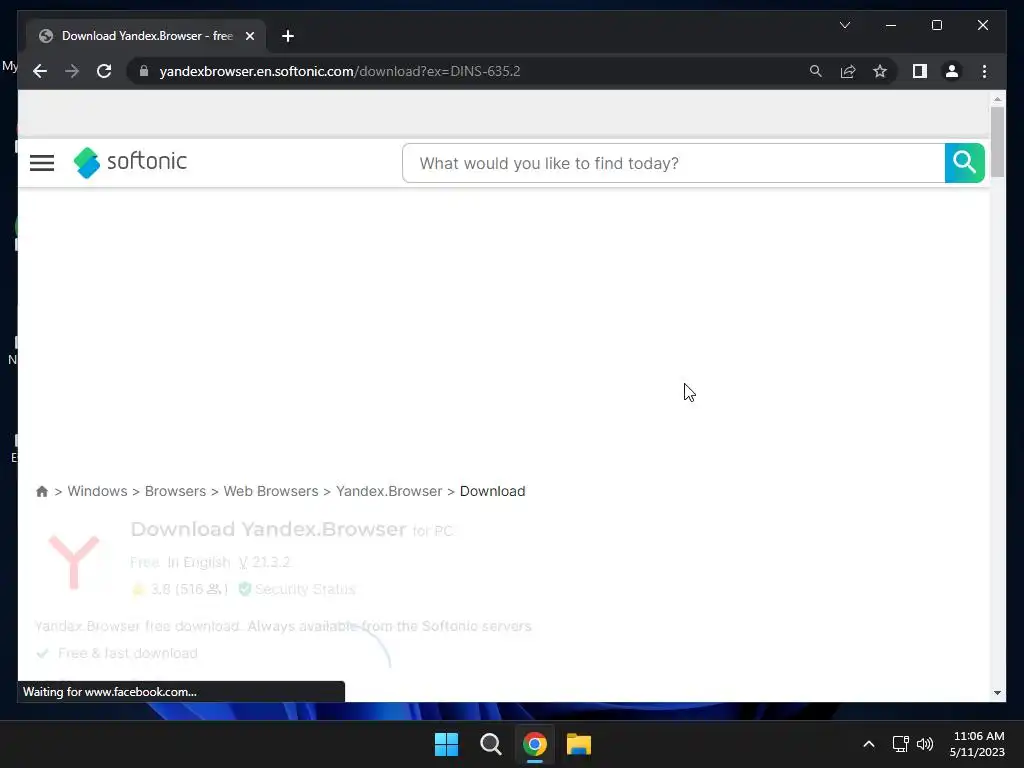Open Chrome side panel

pos(920,71)
